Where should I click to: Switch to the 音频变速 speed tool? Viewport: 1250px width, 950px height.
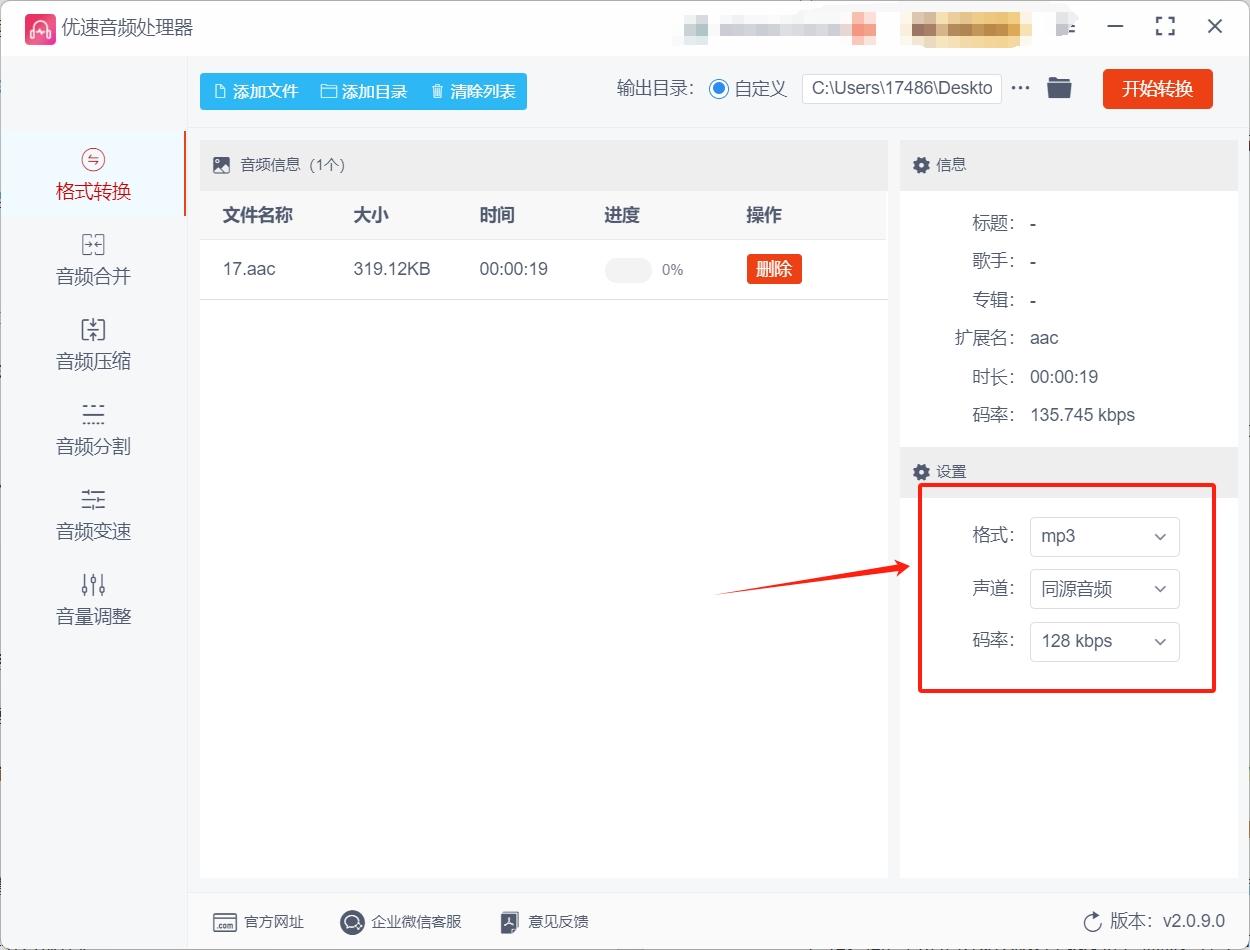point(92,514)
